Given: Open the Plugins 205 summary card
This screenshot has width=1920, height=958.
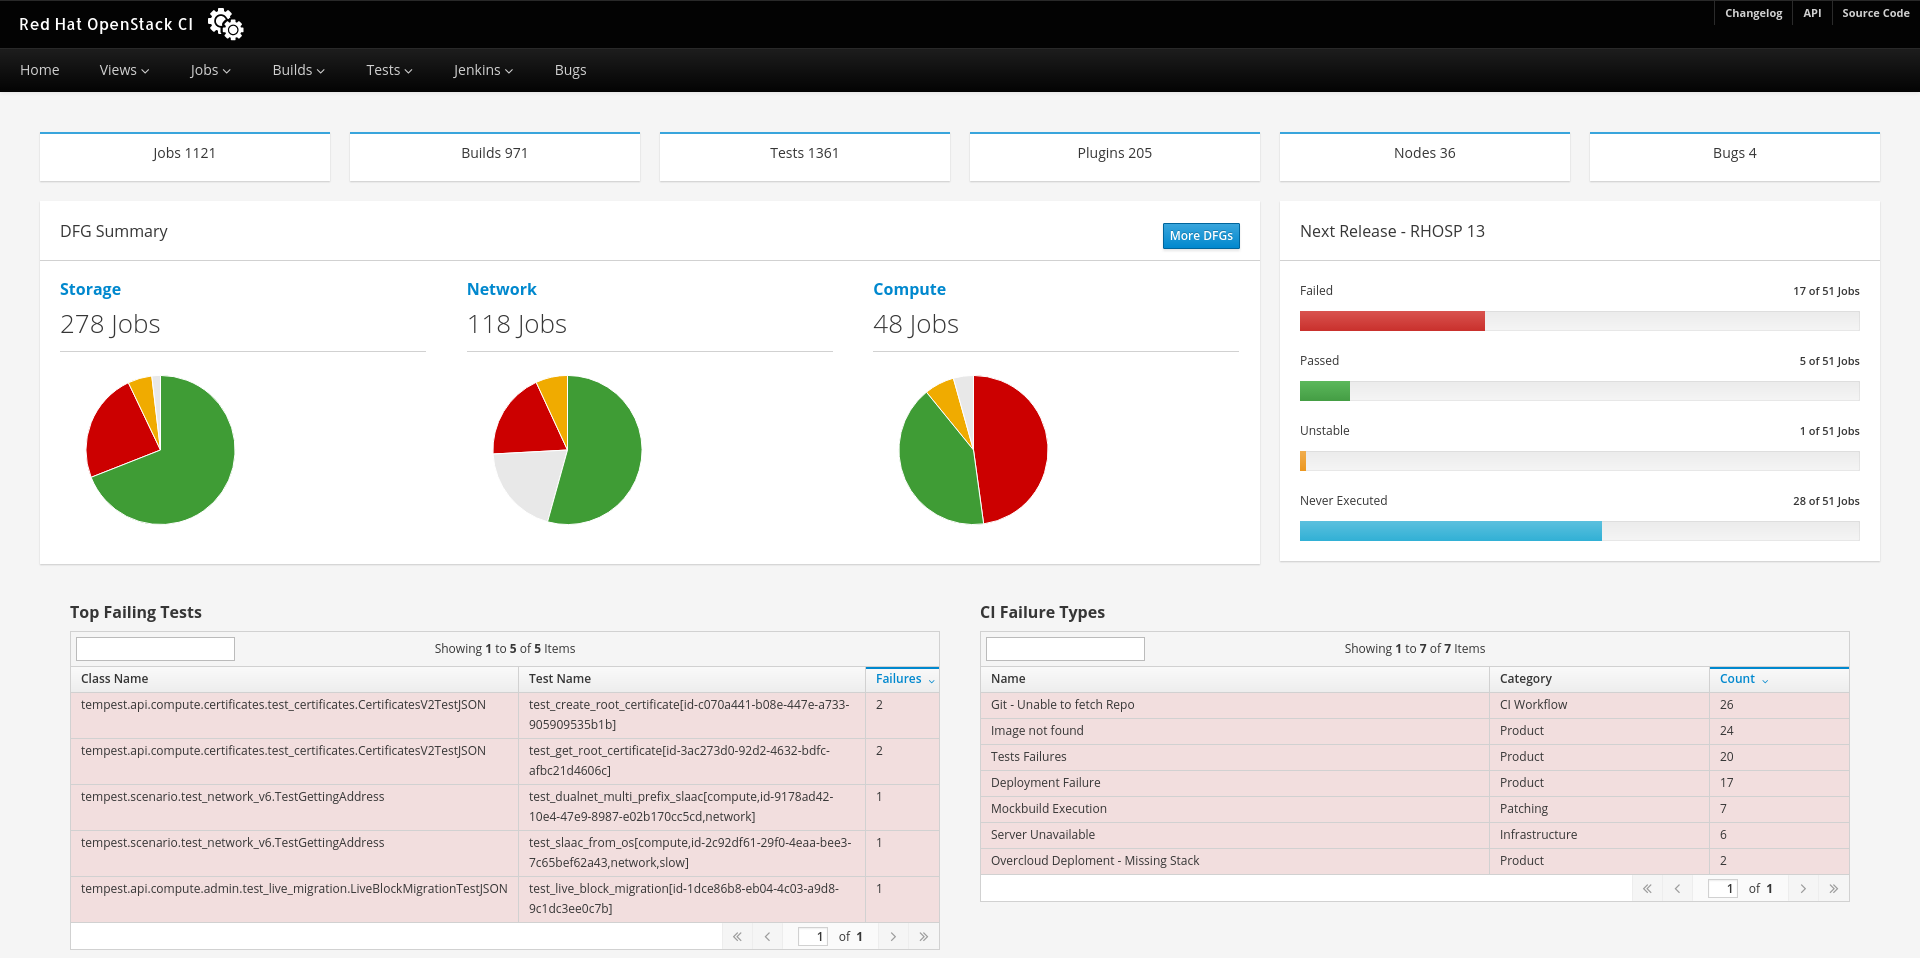Looking at the screenshot, I should [1115, 156].
